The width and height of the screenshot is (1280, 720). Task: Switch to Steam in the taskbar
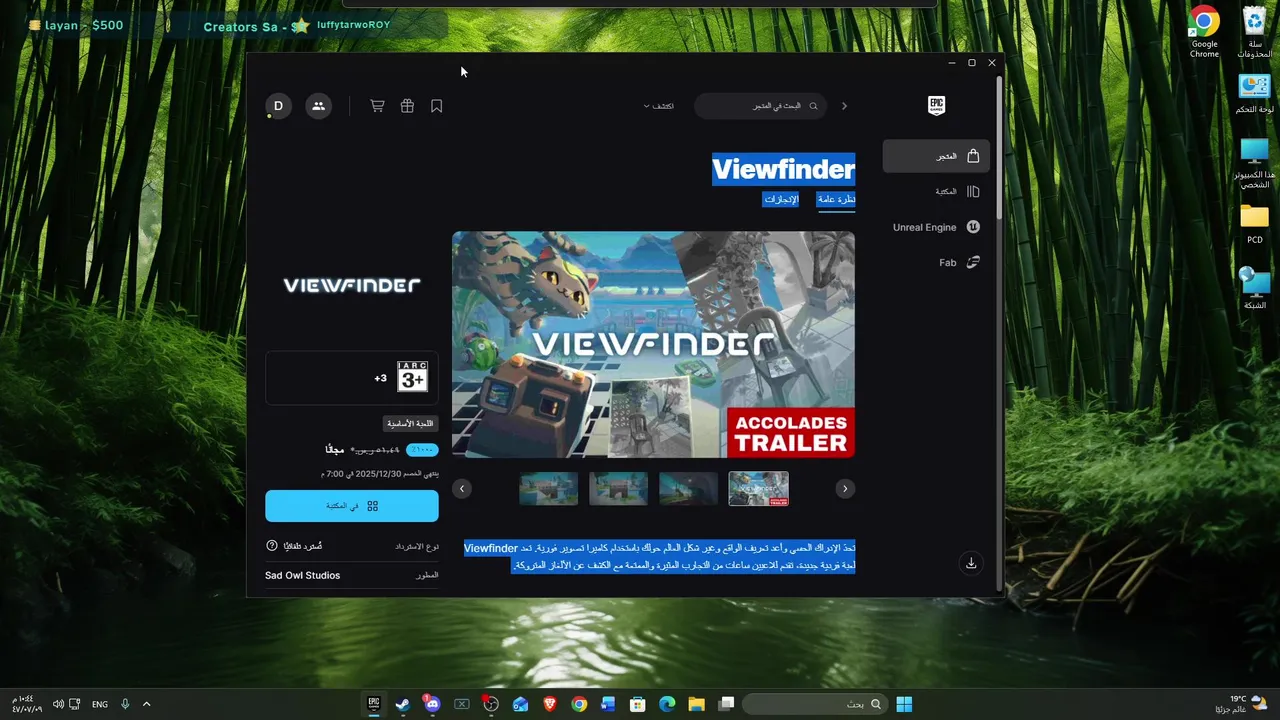[402, 704]
